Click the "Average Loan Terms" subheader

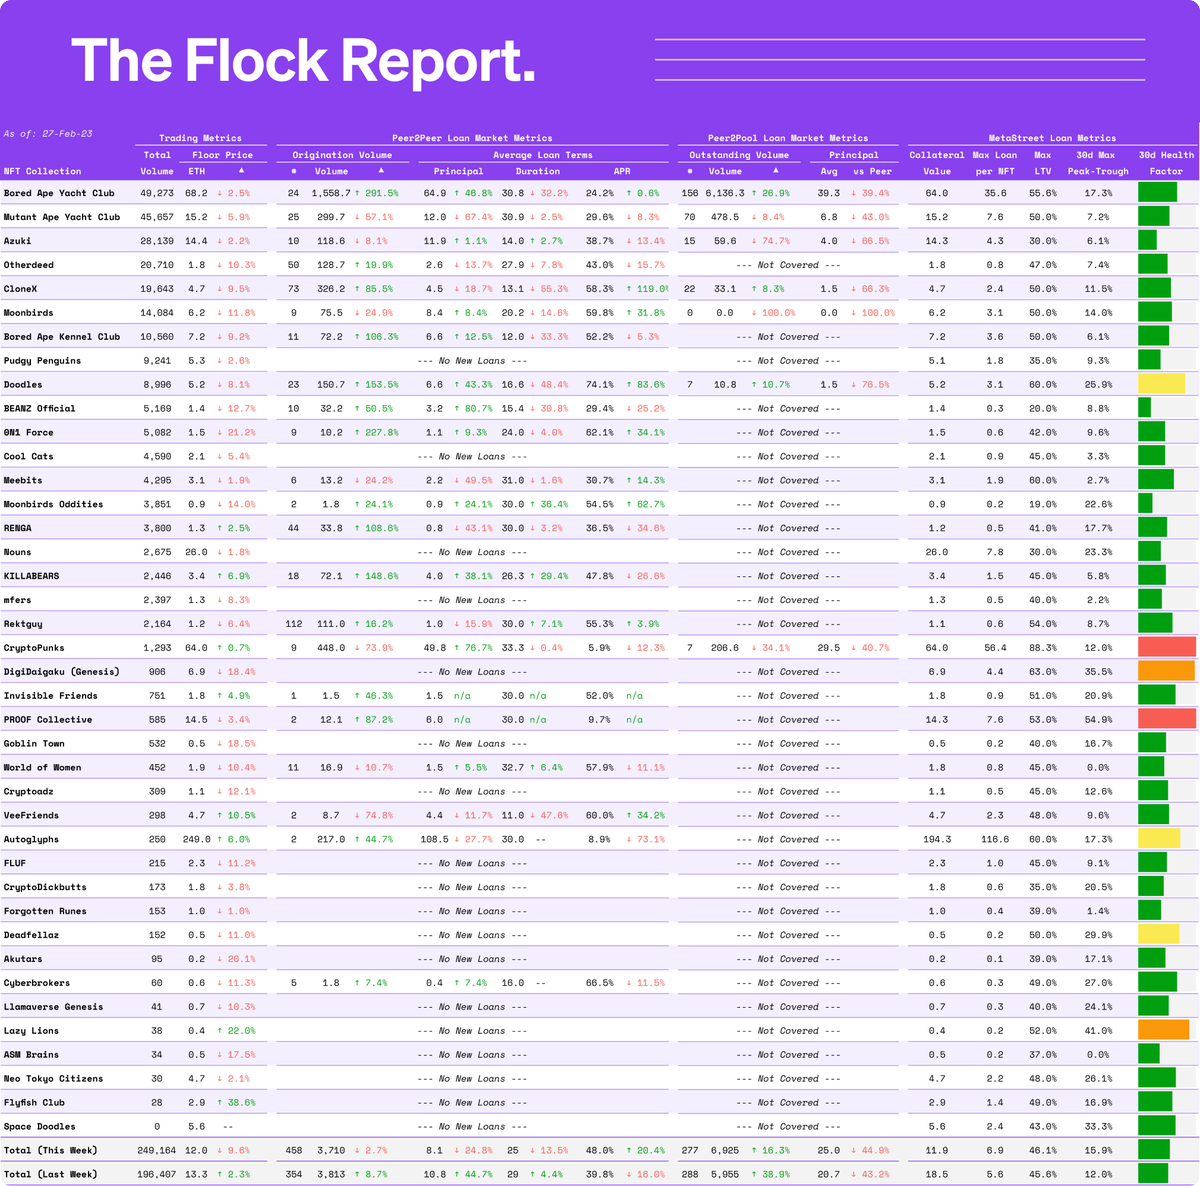click(543, 155)
